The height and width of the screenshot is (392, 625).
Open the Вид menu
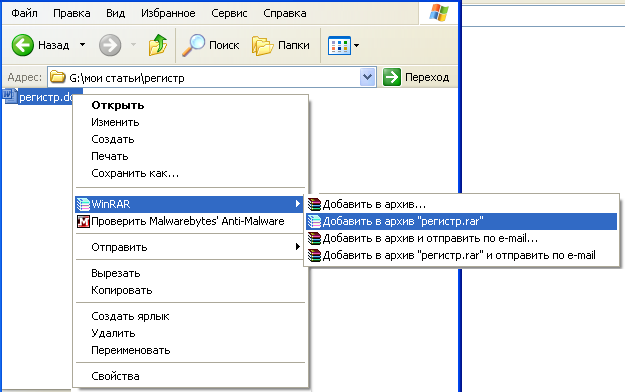pyautogui.click(x=116, y=13)
